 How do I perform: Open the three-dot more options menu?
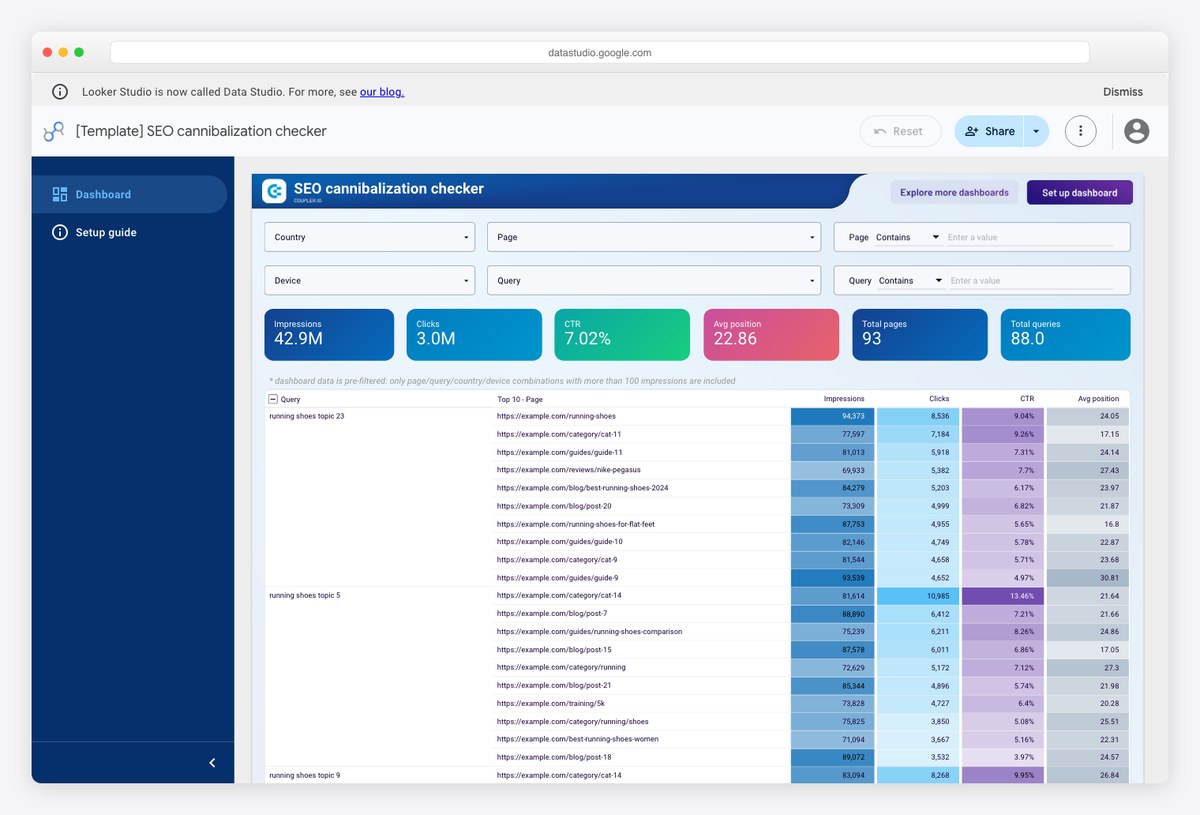pyautogui.click(x=1081, y=131)
